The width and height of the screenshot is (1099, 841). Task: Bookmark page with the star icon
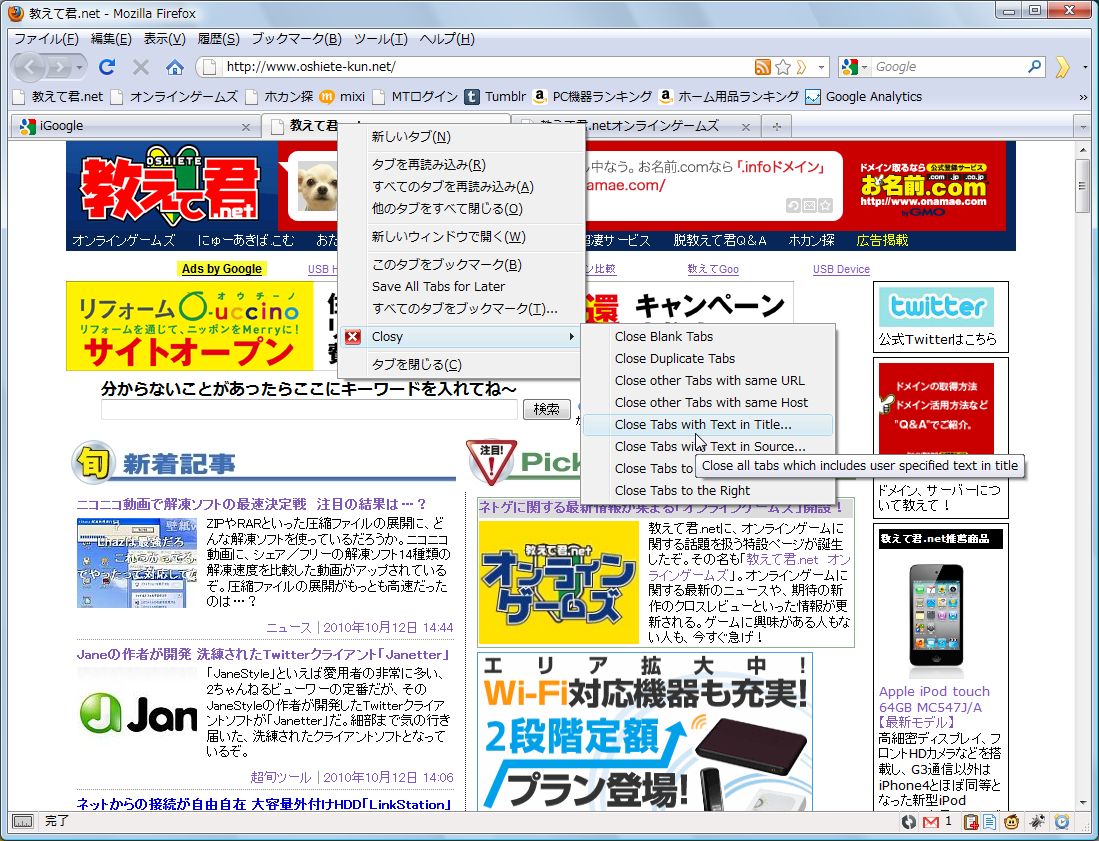tap(783, 67)
